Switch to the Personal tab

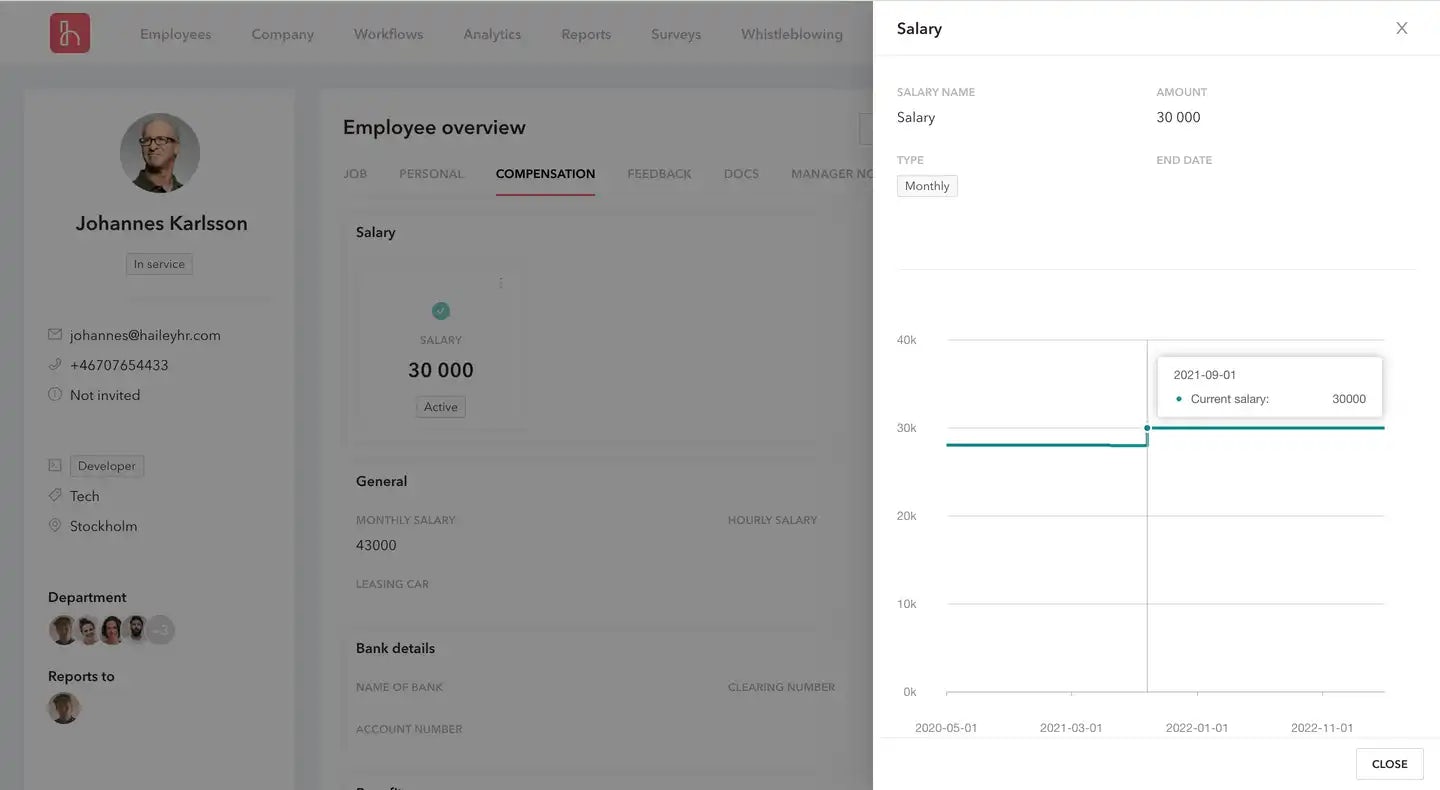tap(431, 174)
